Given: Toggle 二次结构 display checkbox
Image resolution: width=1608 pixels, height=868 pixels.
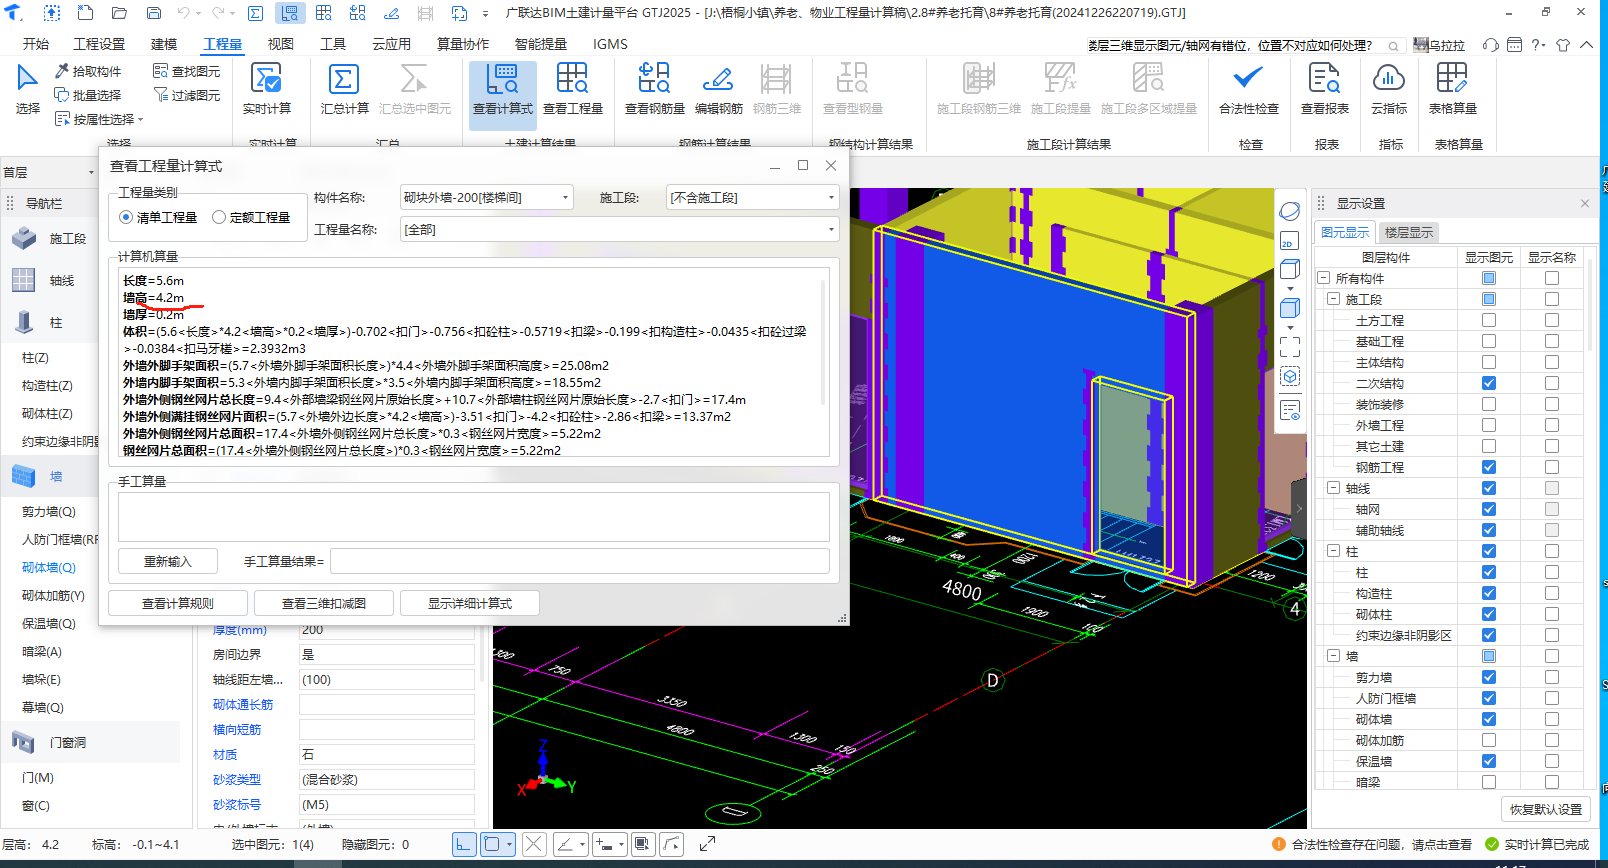Looking at the screenshot, I should coord(1489,383).
